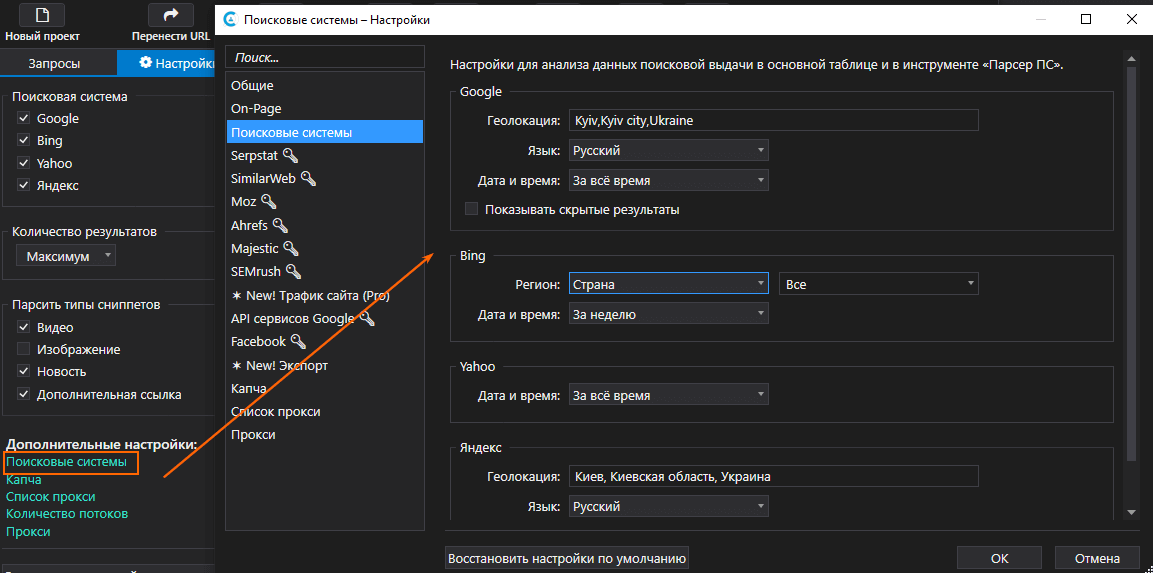Click the app logo in settings title bar

tap(230, 20)
